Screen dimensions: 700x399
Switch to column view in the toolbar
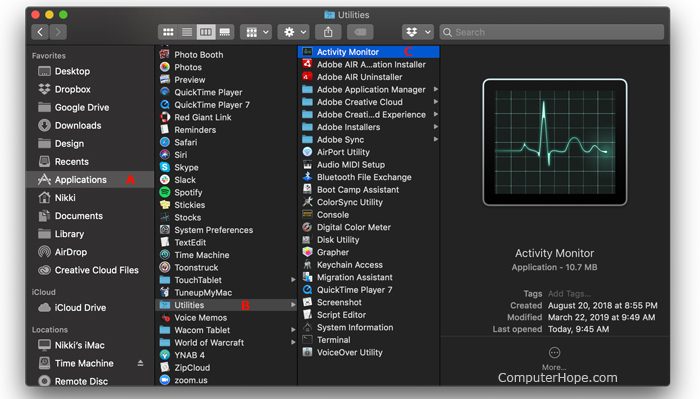pos(206,32)
